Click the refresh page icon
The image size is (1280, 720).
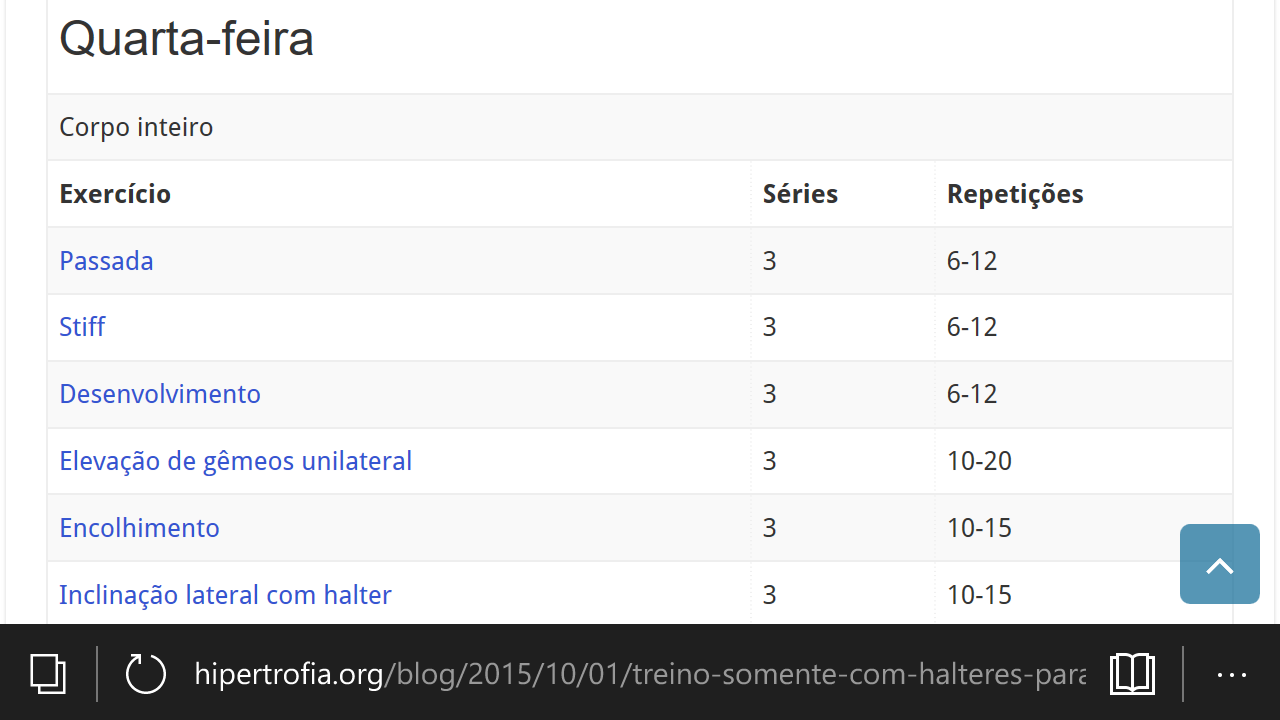pos(146,674)
